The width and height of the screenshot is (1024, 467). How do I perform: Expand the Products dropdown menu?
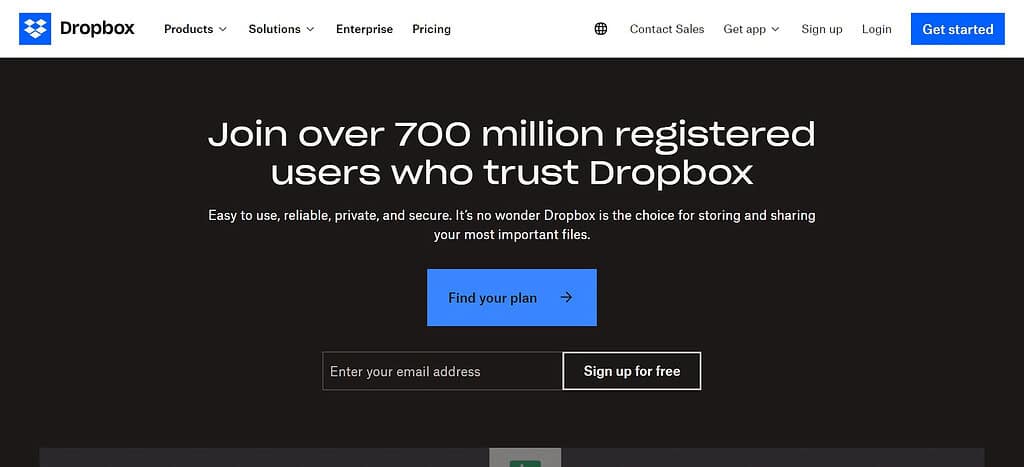tap(195, 29)
